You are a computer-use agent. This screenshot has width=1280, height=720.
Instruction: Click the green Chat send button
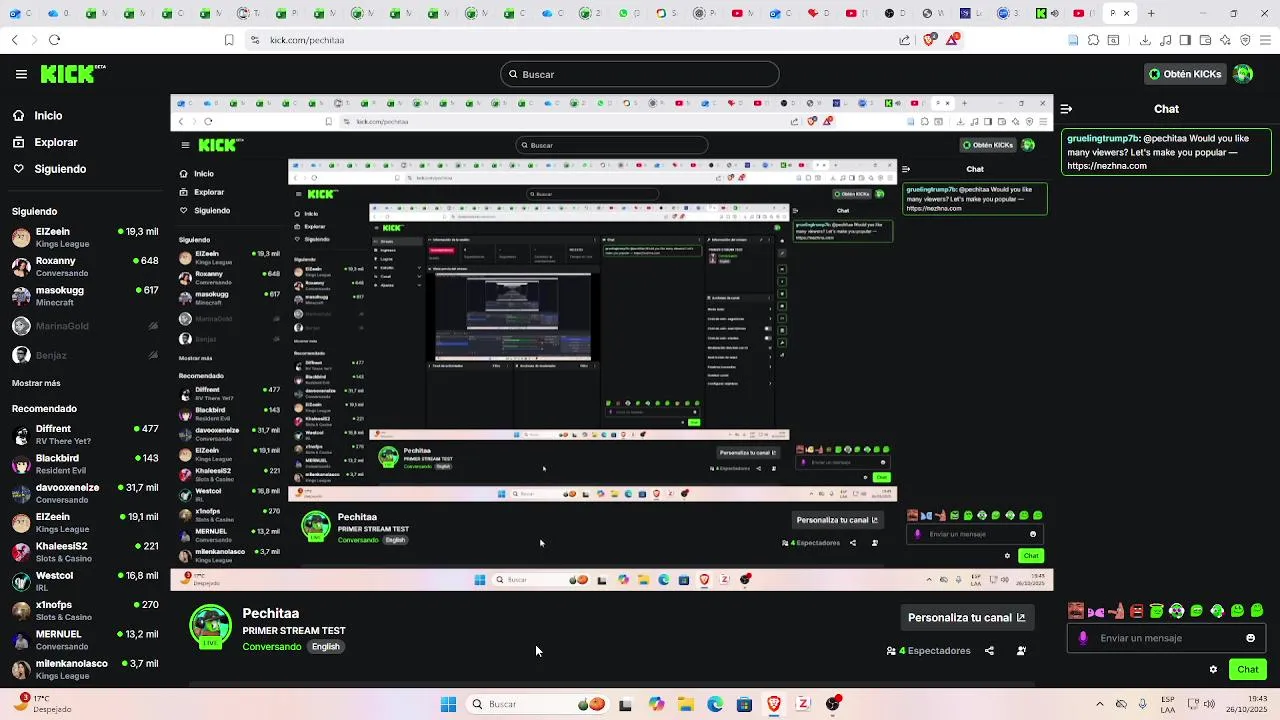(x=1247, y=670)
